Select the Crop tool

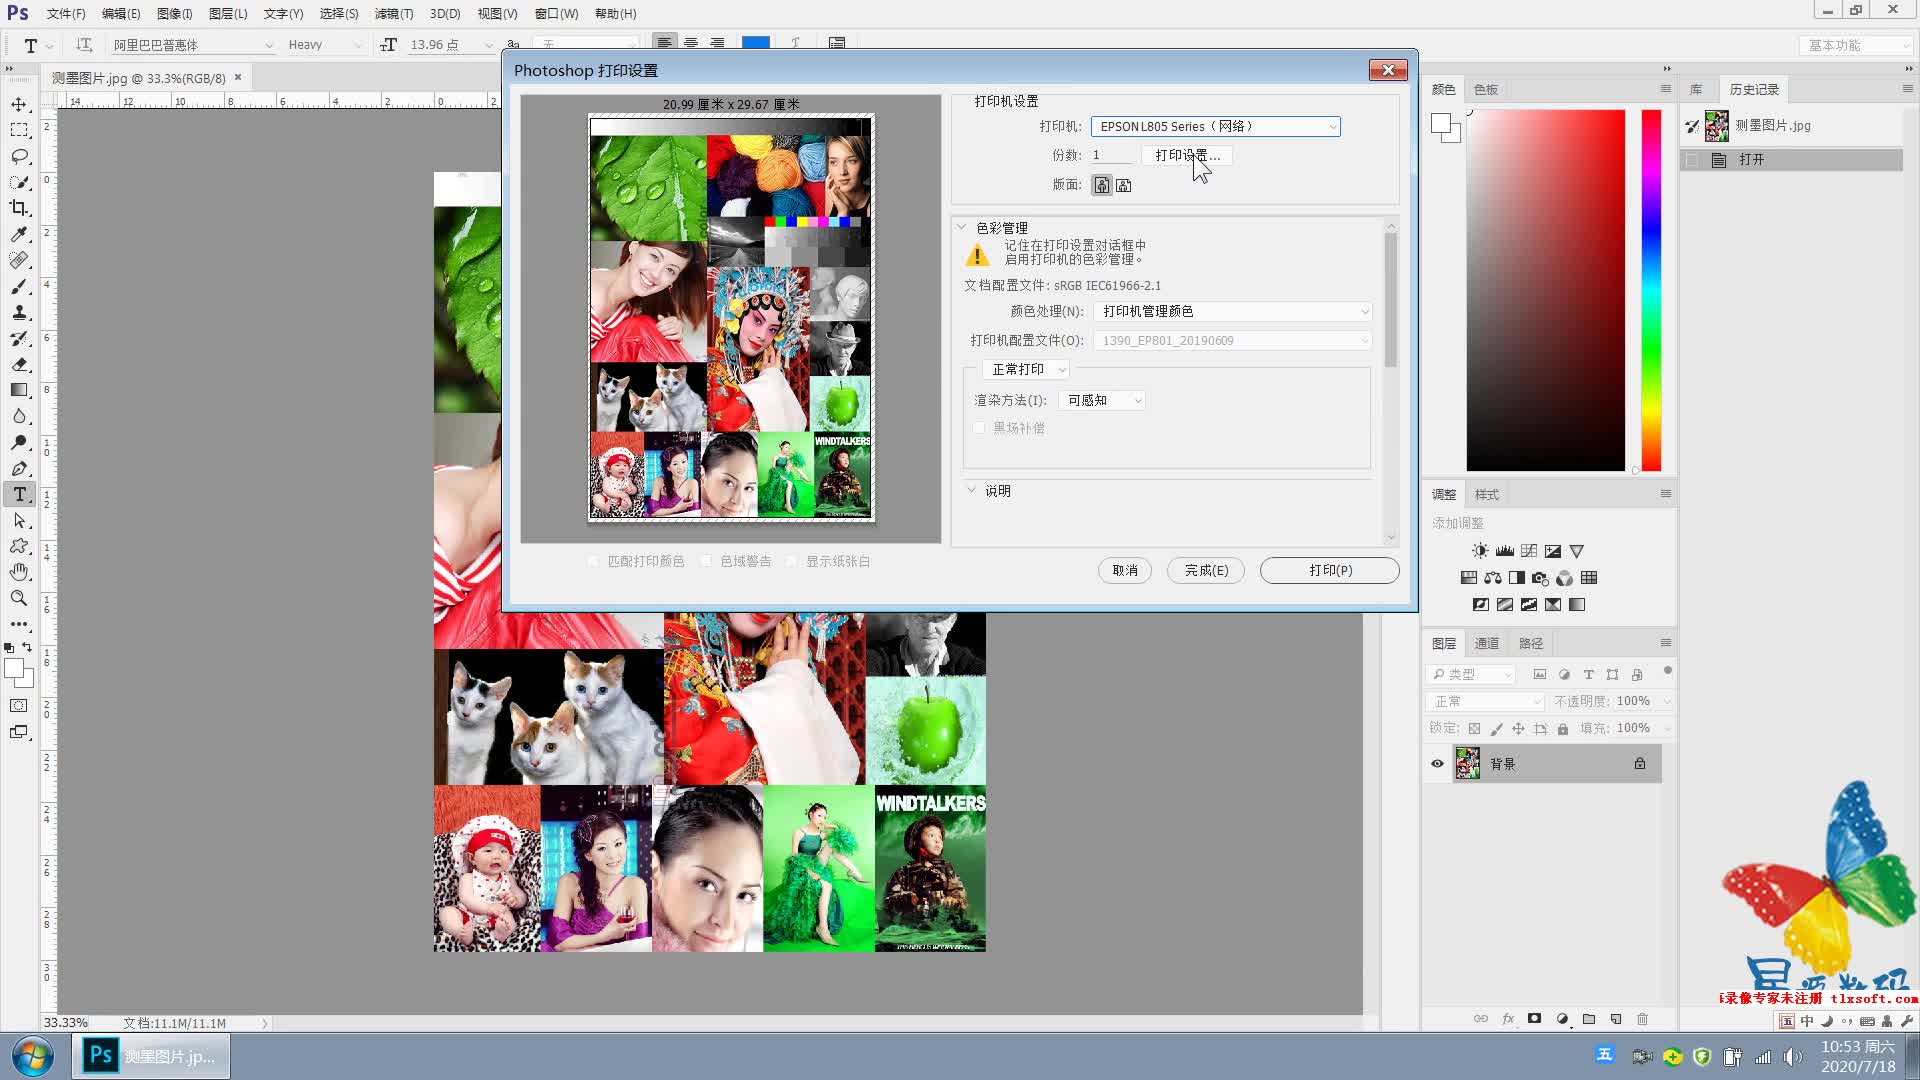[x=19, y=208]
